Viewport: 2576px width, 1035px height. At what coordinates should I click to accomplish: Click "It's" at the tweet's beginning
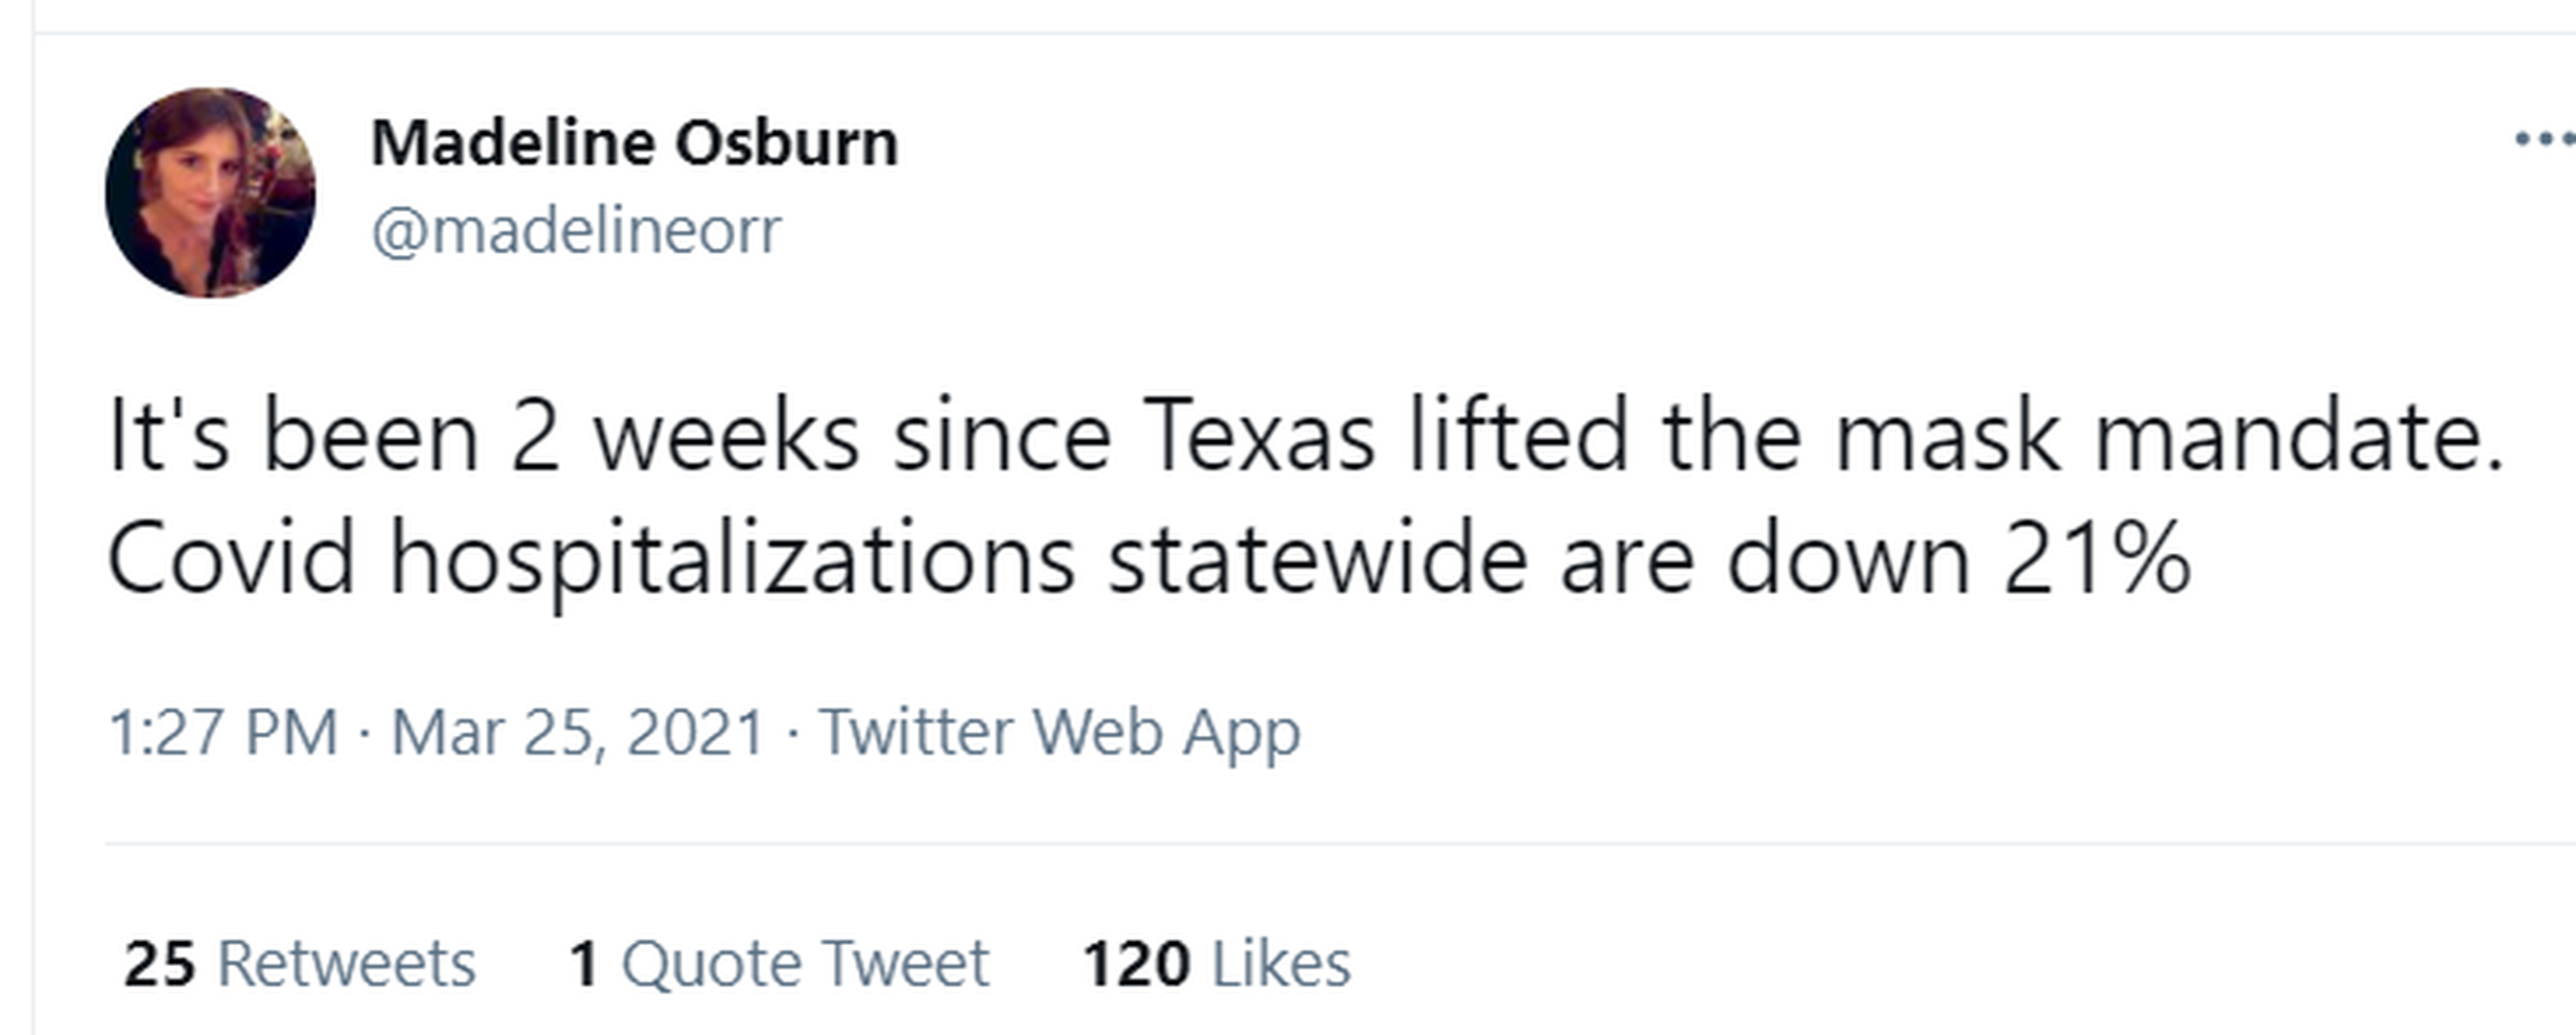point(168,436)
